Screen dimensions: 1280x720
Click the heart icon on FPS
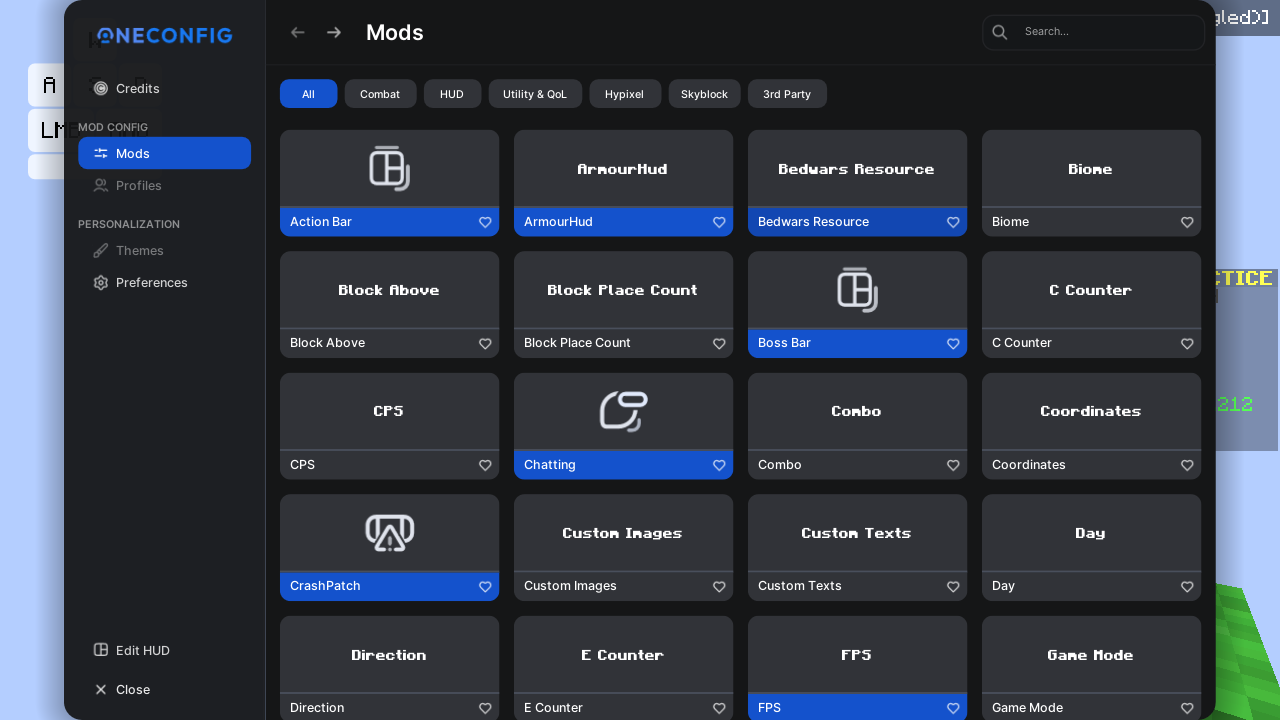coord(953,708)
